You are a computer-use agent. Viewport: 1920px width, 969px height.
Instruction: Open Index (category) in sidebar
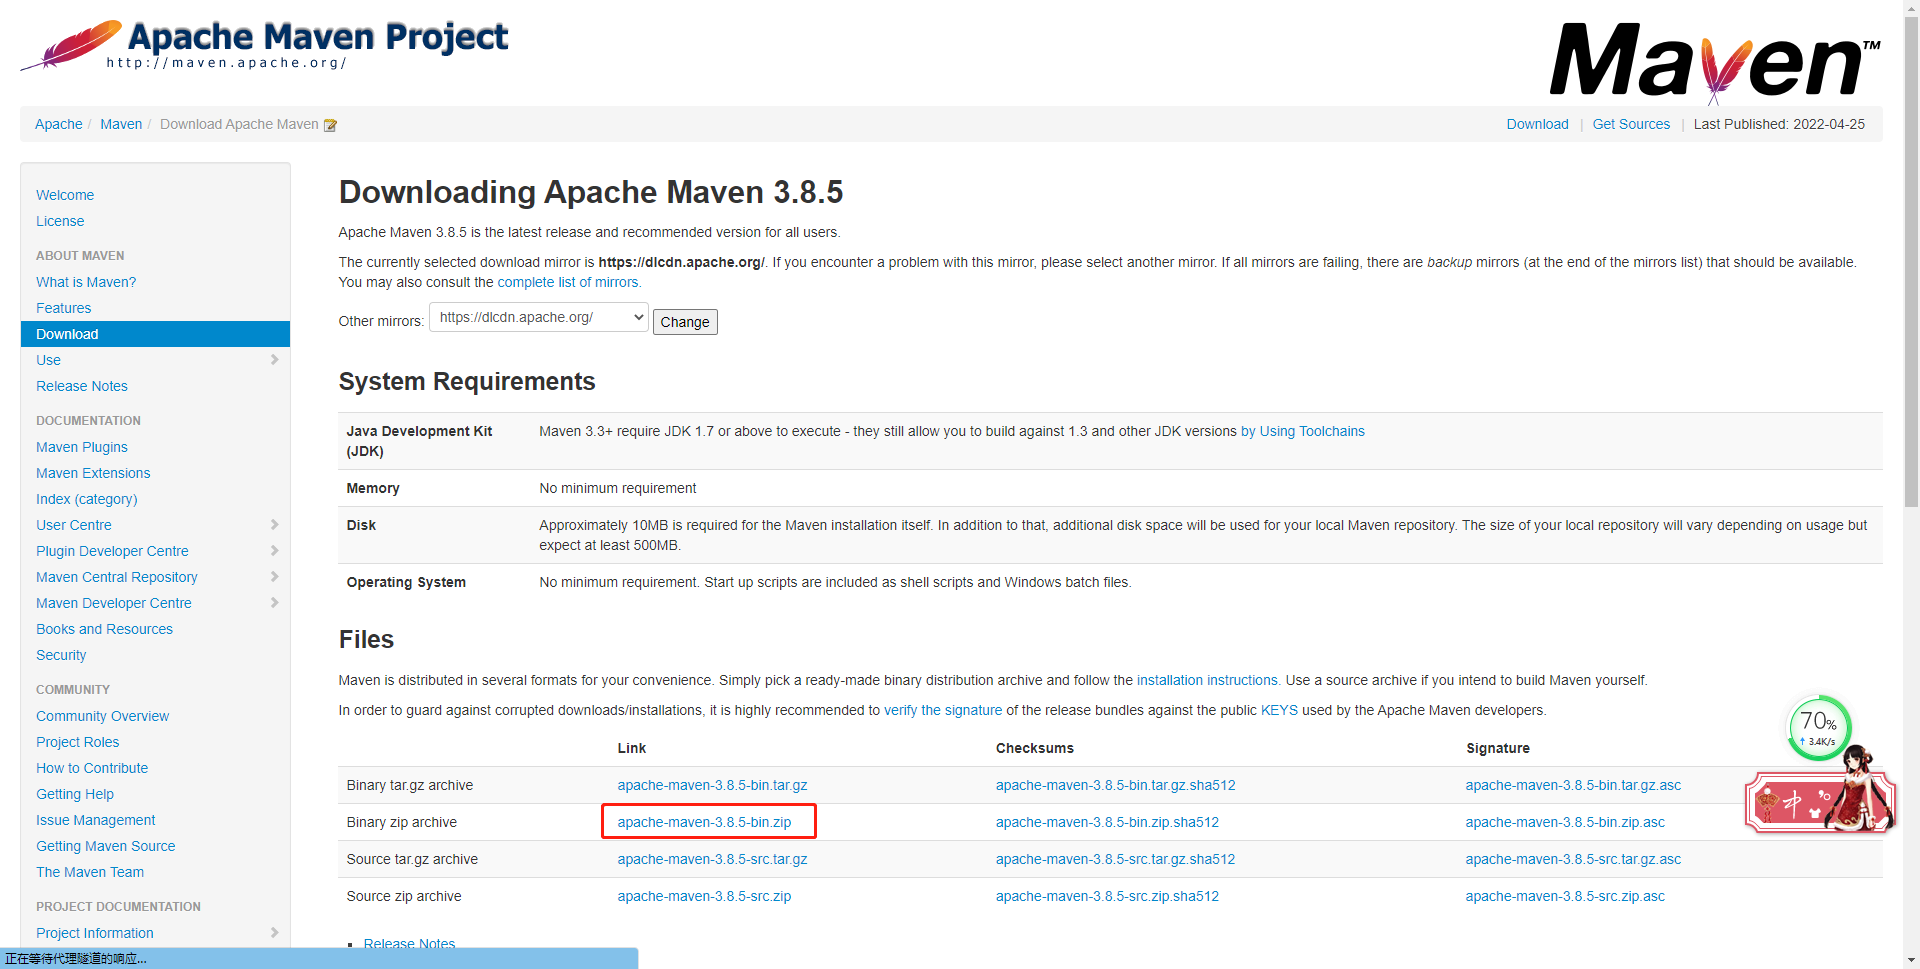click(87, 499)
